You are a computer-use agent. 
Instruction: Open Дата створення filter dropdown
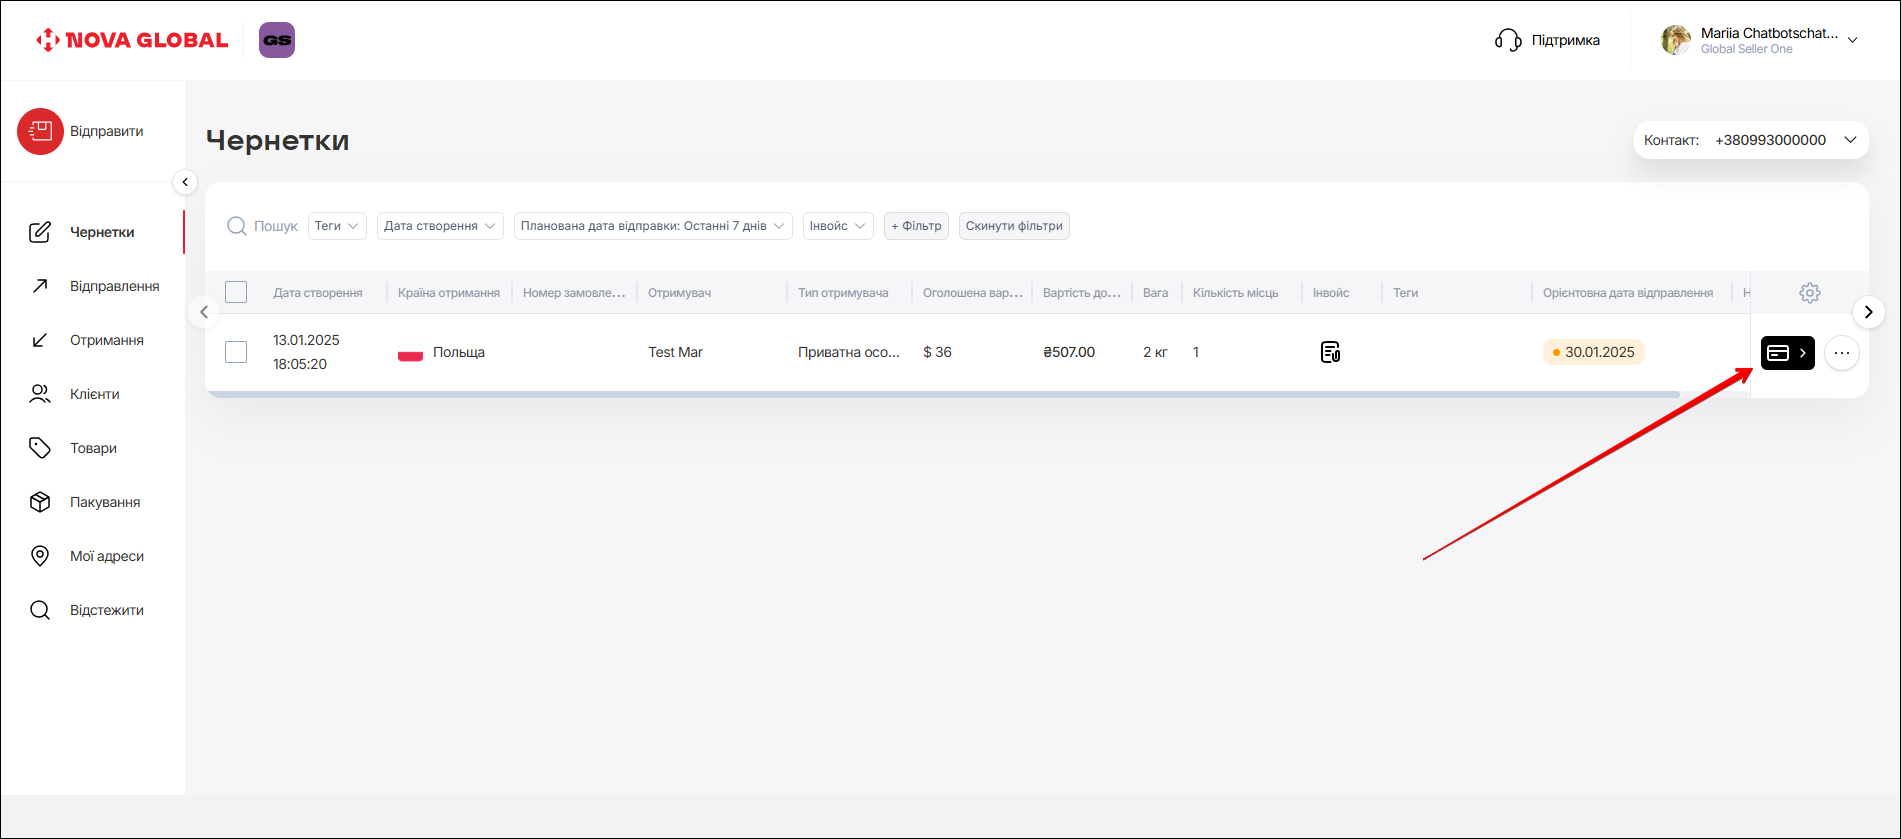click(440, 226)
